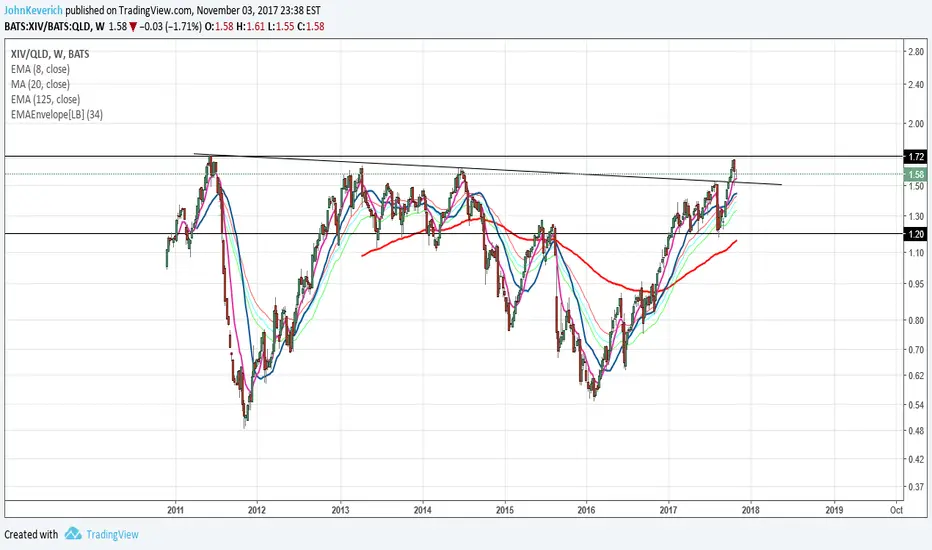The height and width of the screenshot is (550, 932).
Task: Click the 2018 time axis label
Action: [751, 510]
